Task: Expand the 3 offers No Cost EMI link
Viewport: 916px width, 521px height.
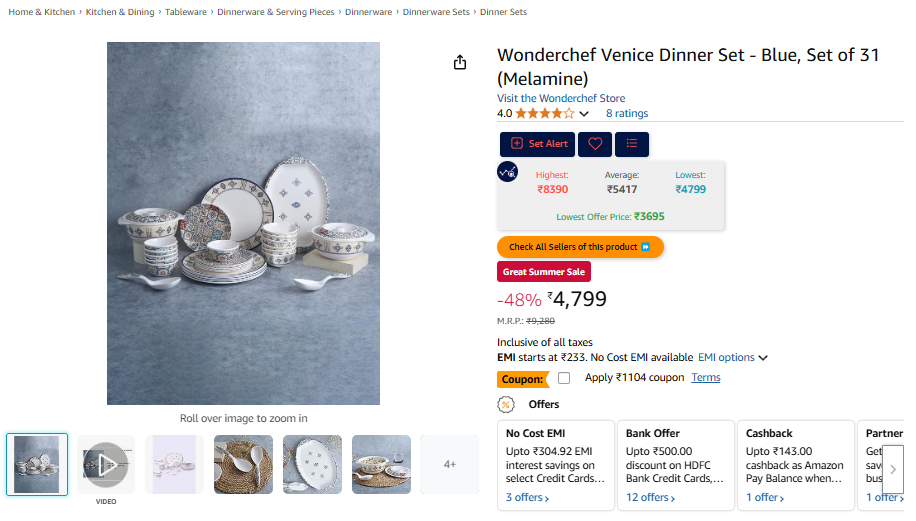Action: [527, 497]
